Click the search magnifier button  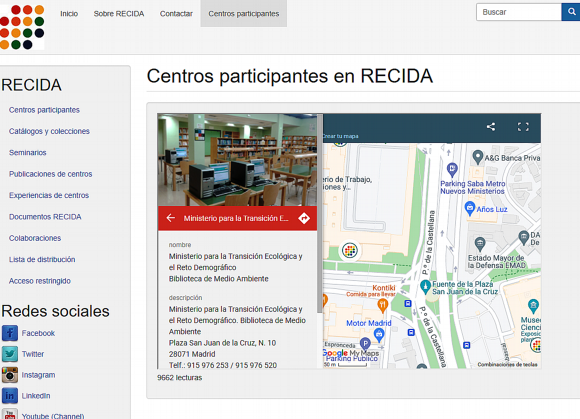(571, 12)
